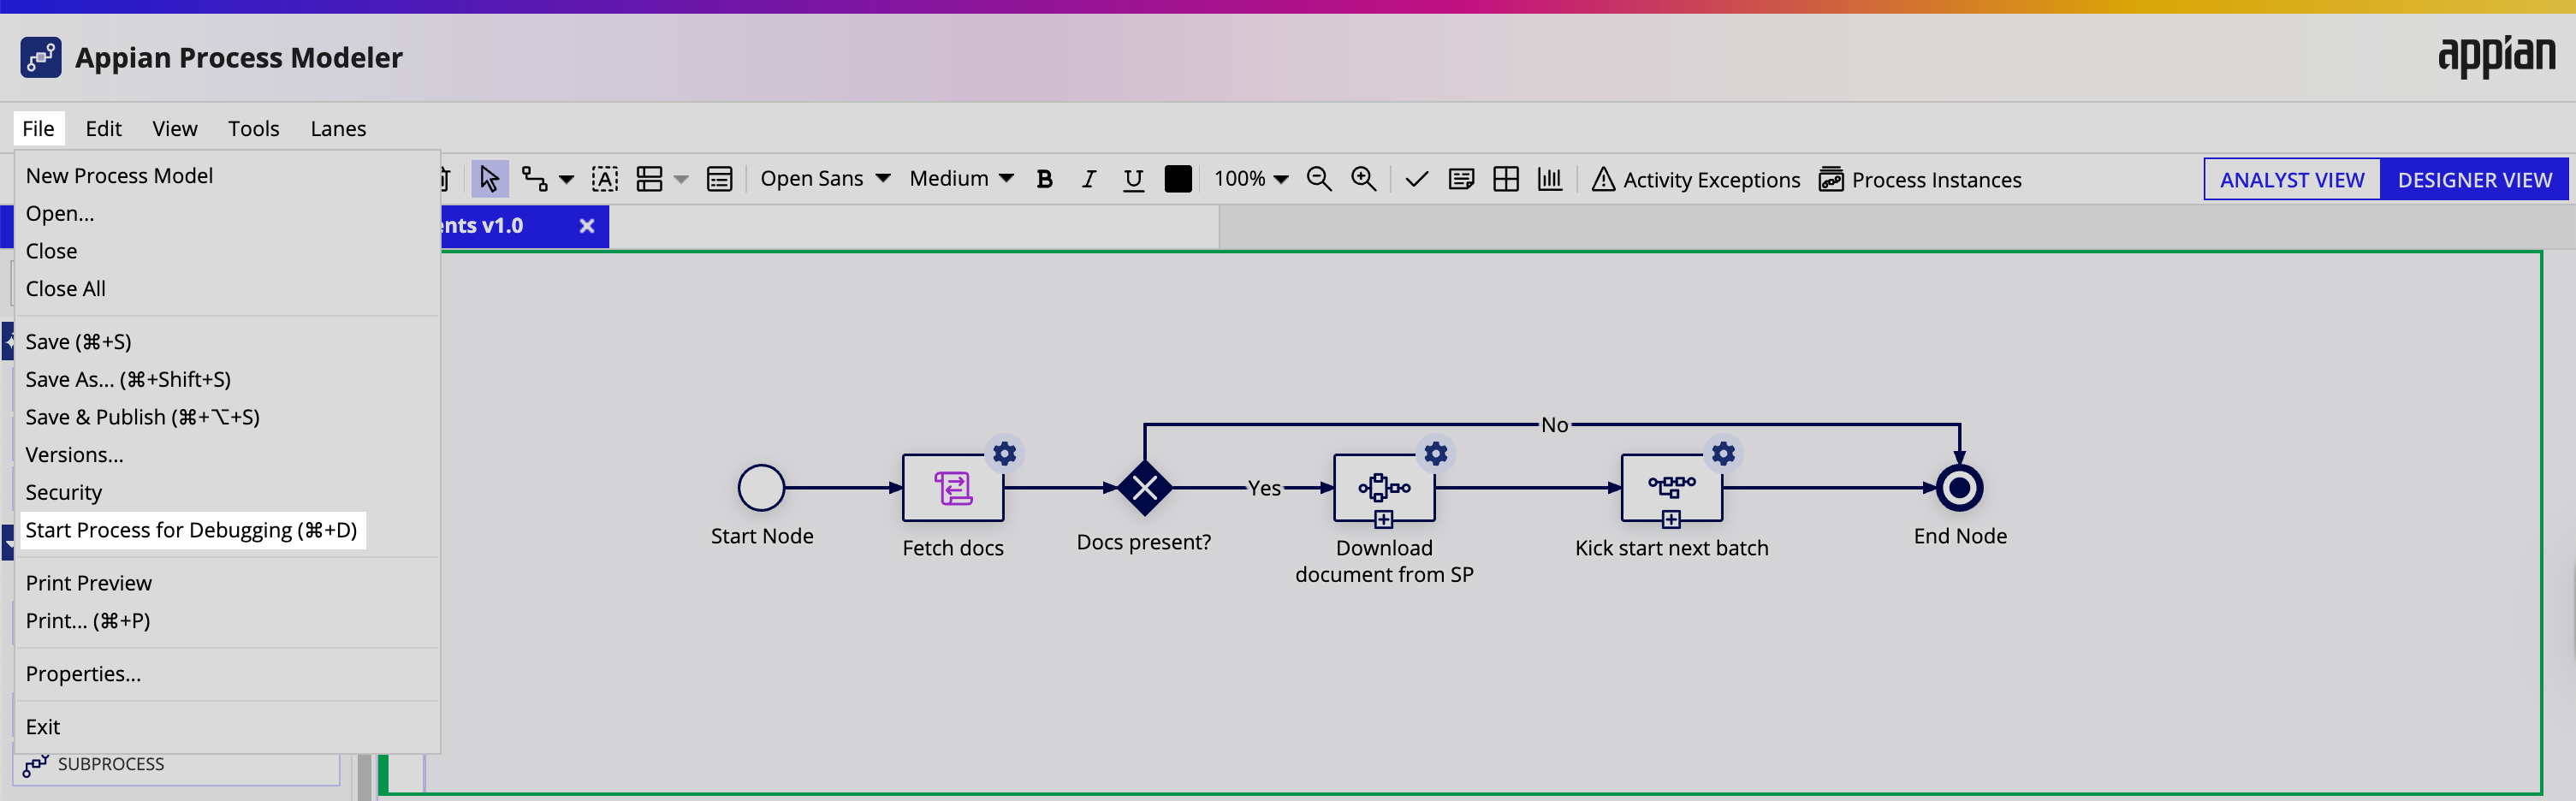The height and width of the screenshot is (801, 2576).
Task: Select the End Node
Action: click(x=1960, y=488)
